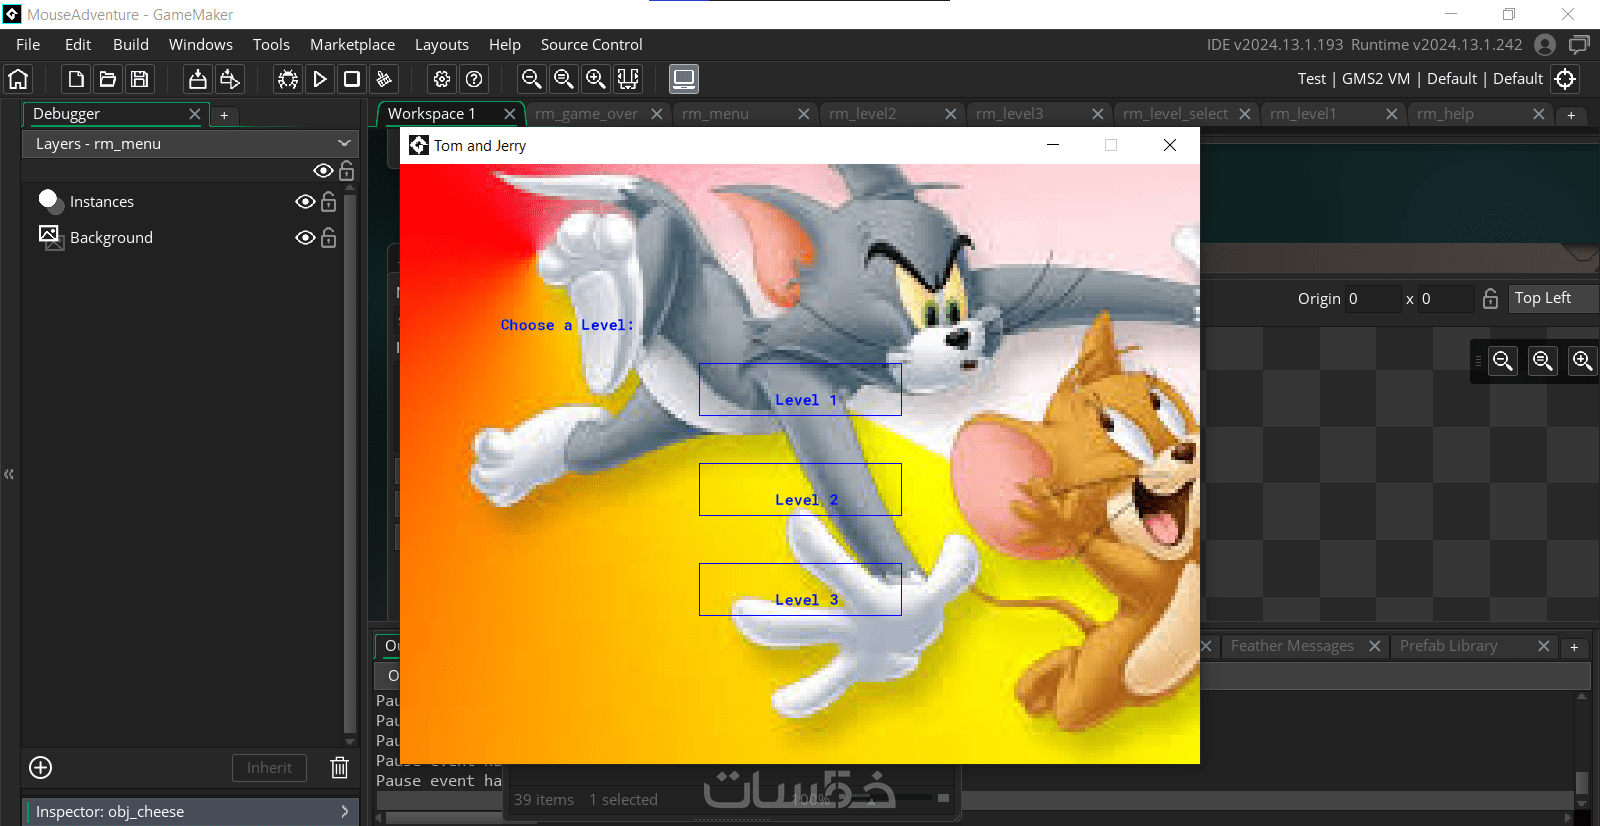Start the debugger with the bug icon
Image resolution: width=1600 pixels, height=826 pixels.
[288, 79]
